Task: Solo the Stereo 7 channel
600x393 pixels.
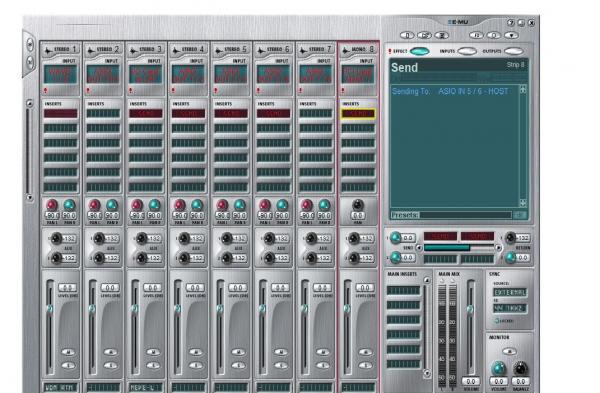Action: click(x=323, y=365)
